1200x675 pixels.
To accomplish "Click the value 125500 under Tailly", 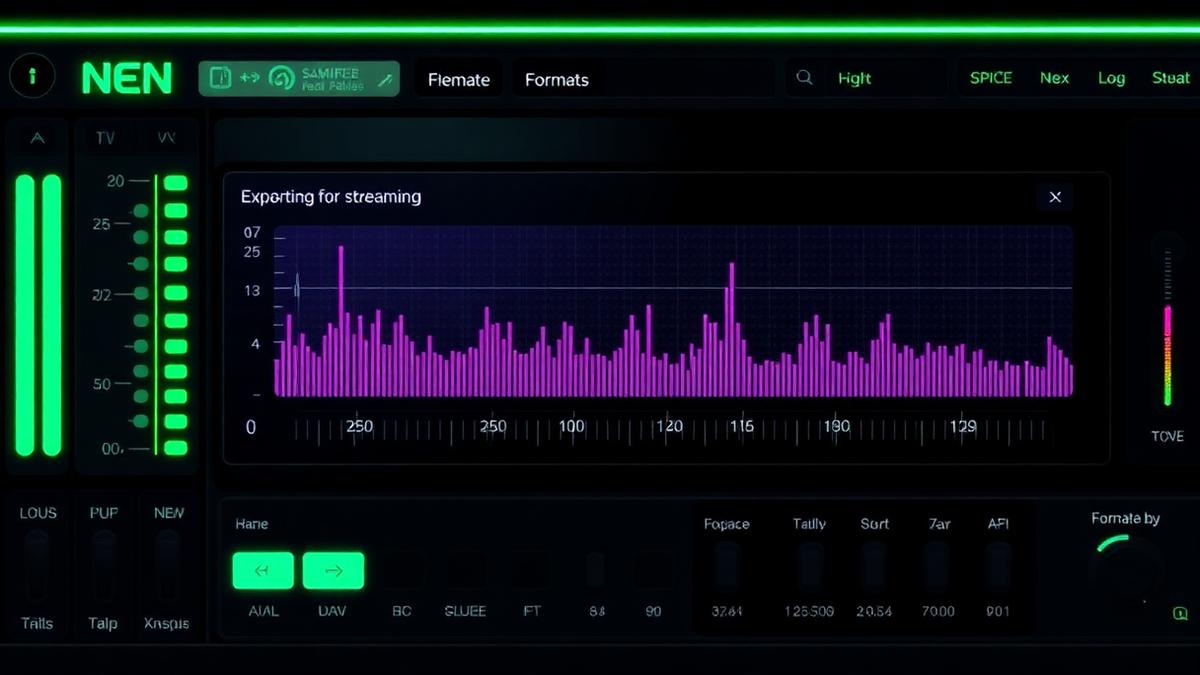I will point(809,611).
